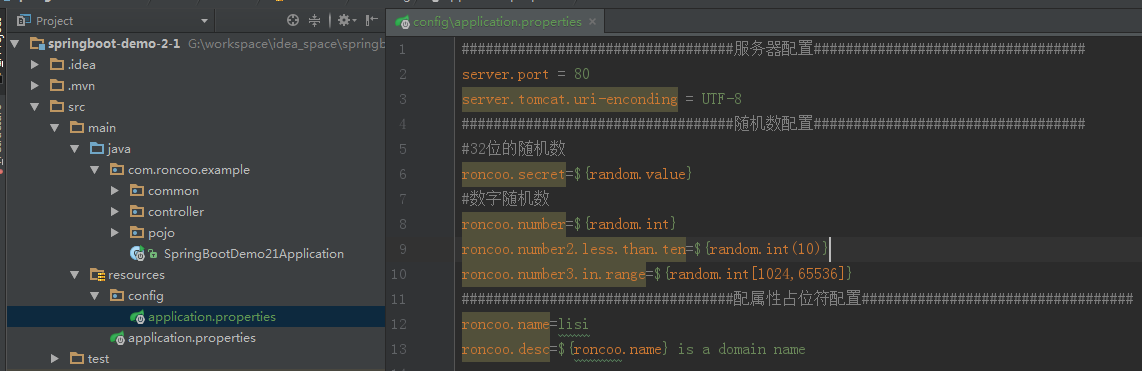Collapse the config folder arrow

(95, 297)
